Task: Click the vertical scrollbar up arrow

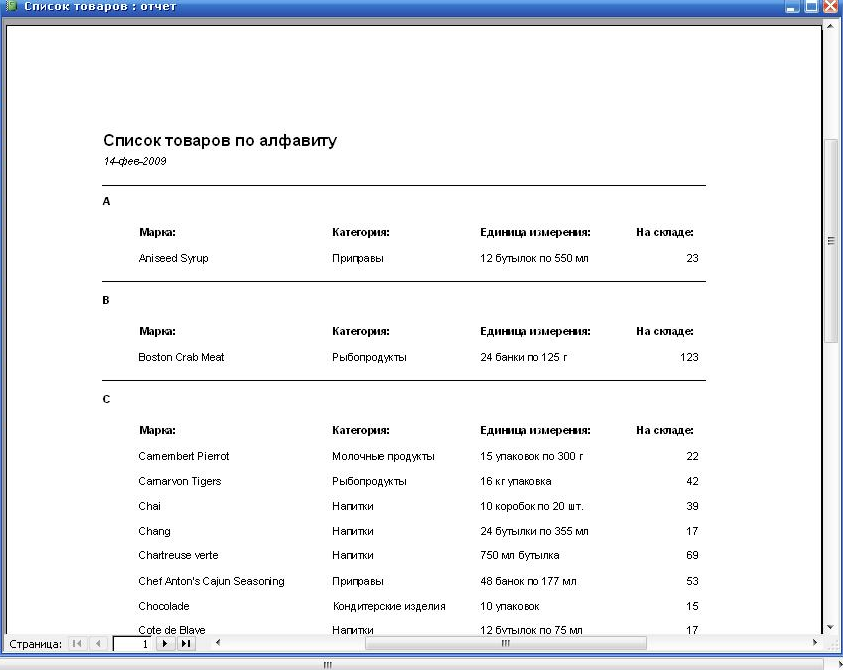Action: 830,26
